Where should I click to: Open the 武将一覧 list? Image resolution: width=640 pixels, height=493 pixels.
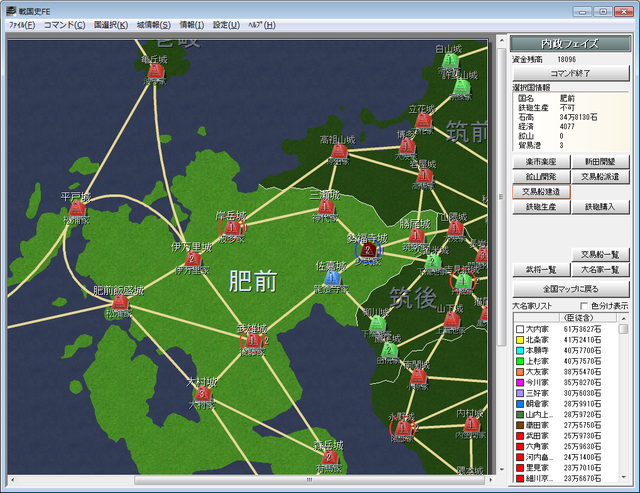click(541, 270)
